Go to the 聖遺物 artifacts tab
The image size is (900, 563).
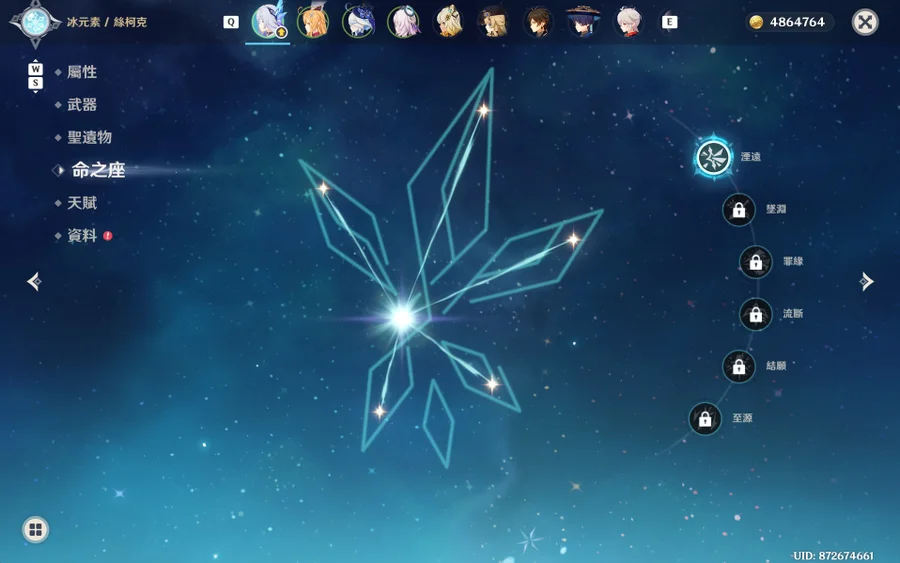click(89, 137)
